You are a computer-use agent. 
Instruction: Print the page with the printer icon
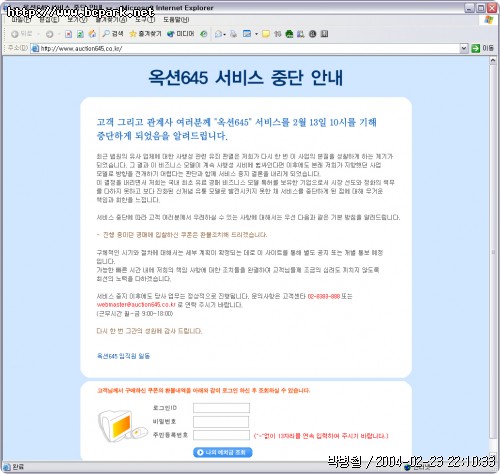point(233,34)
